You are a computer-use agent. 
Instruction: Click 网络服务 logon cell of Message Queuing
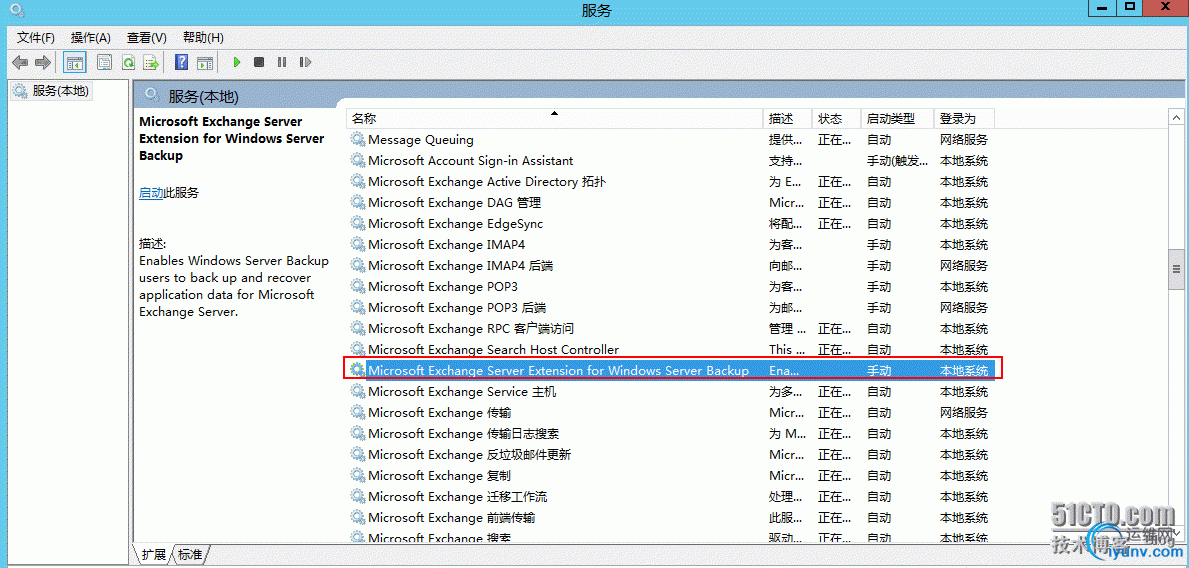tap(964, 140)
